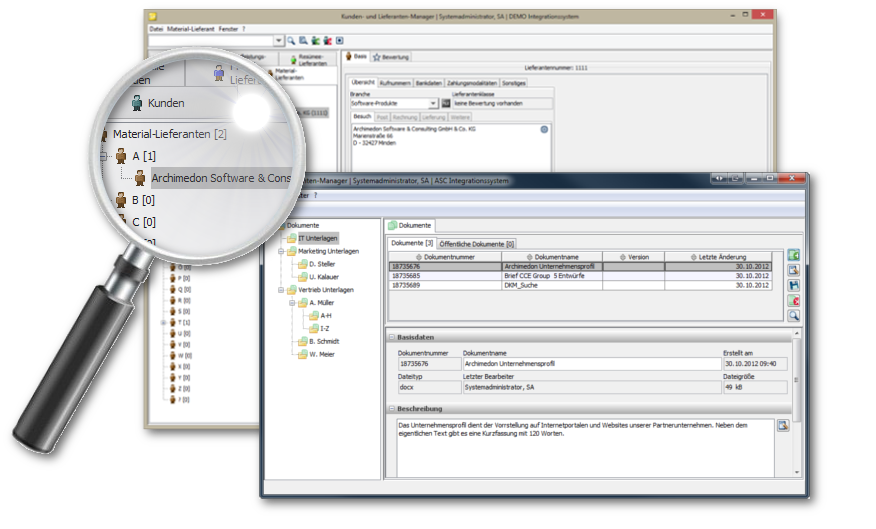This screenshot has height=529, width=876.
Task: Collapse the A. Müller folder node
Action: (292, 303)
